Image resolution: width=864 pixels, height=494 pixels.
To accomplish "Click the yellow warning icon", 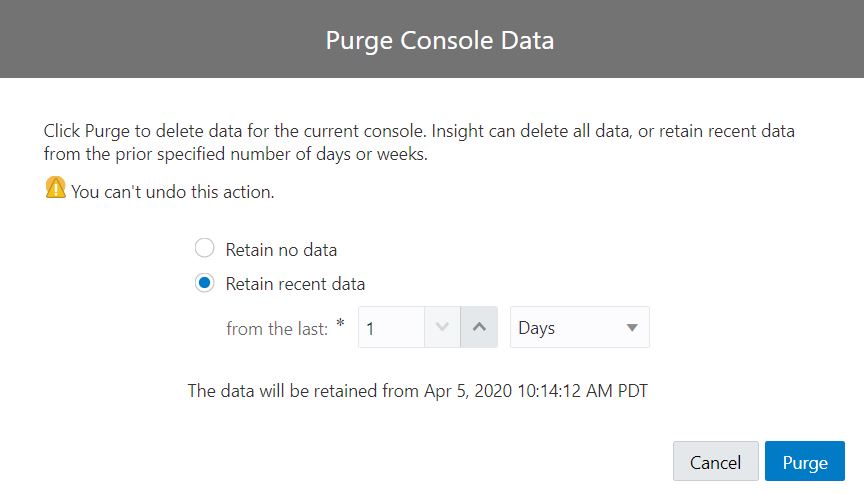I will [x=56, y=188].
